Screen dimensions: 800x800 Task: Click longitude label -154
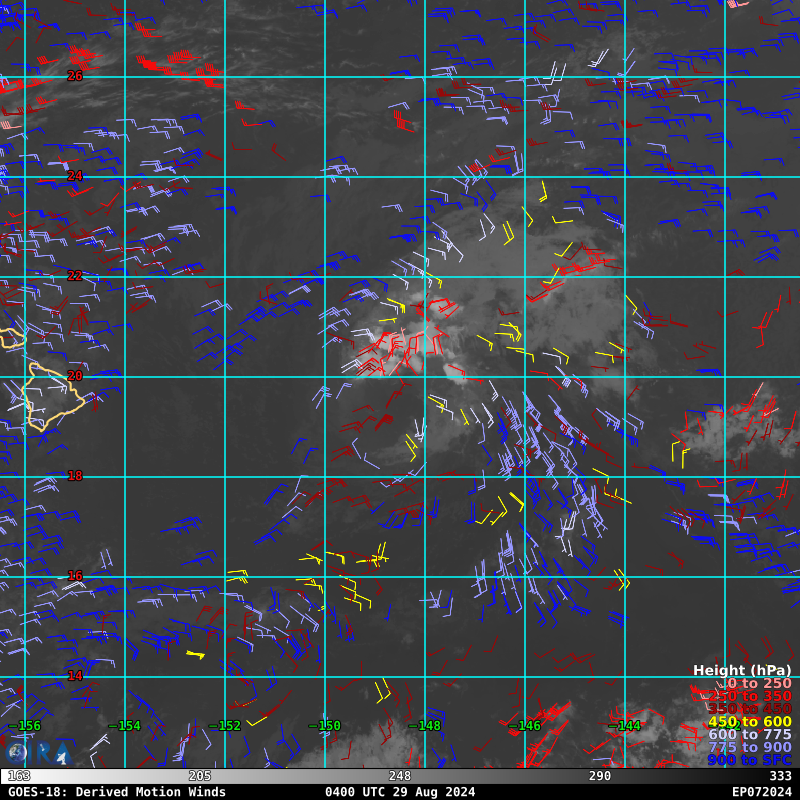124,726
